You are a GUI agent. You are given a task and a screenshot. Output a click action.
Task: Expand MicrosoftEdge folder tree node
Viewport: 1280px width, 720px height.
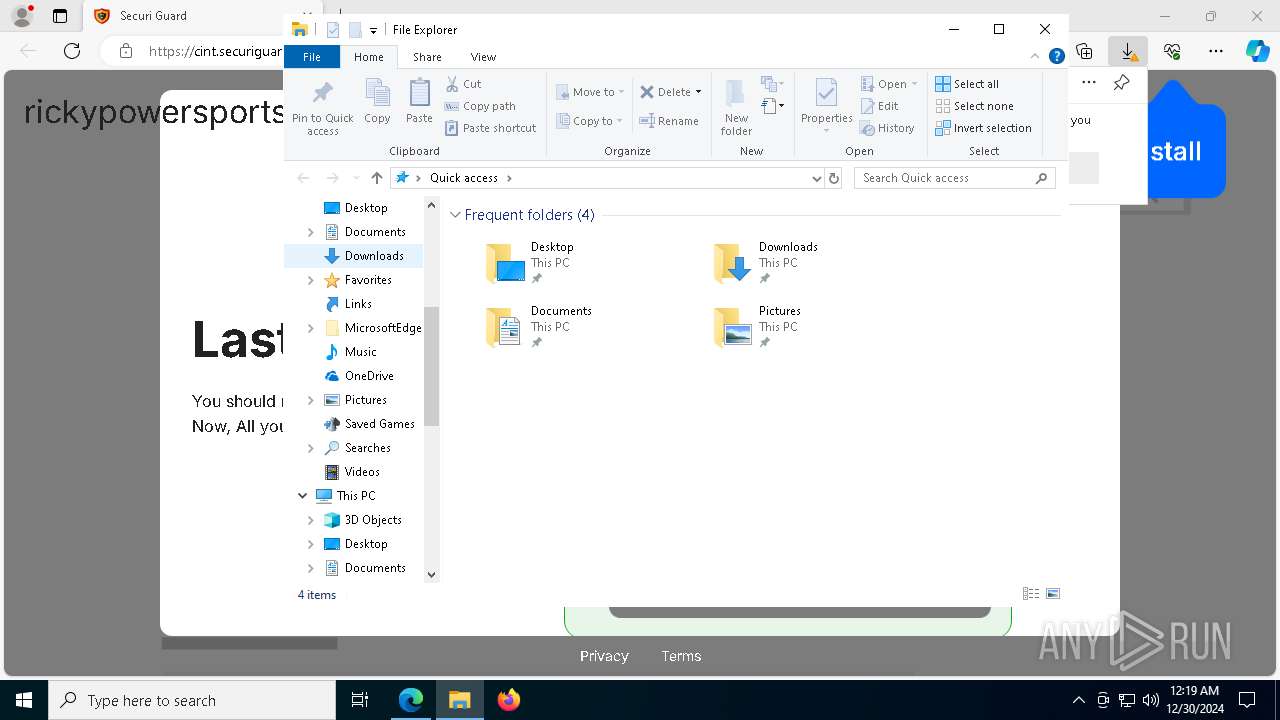point(310,328)
